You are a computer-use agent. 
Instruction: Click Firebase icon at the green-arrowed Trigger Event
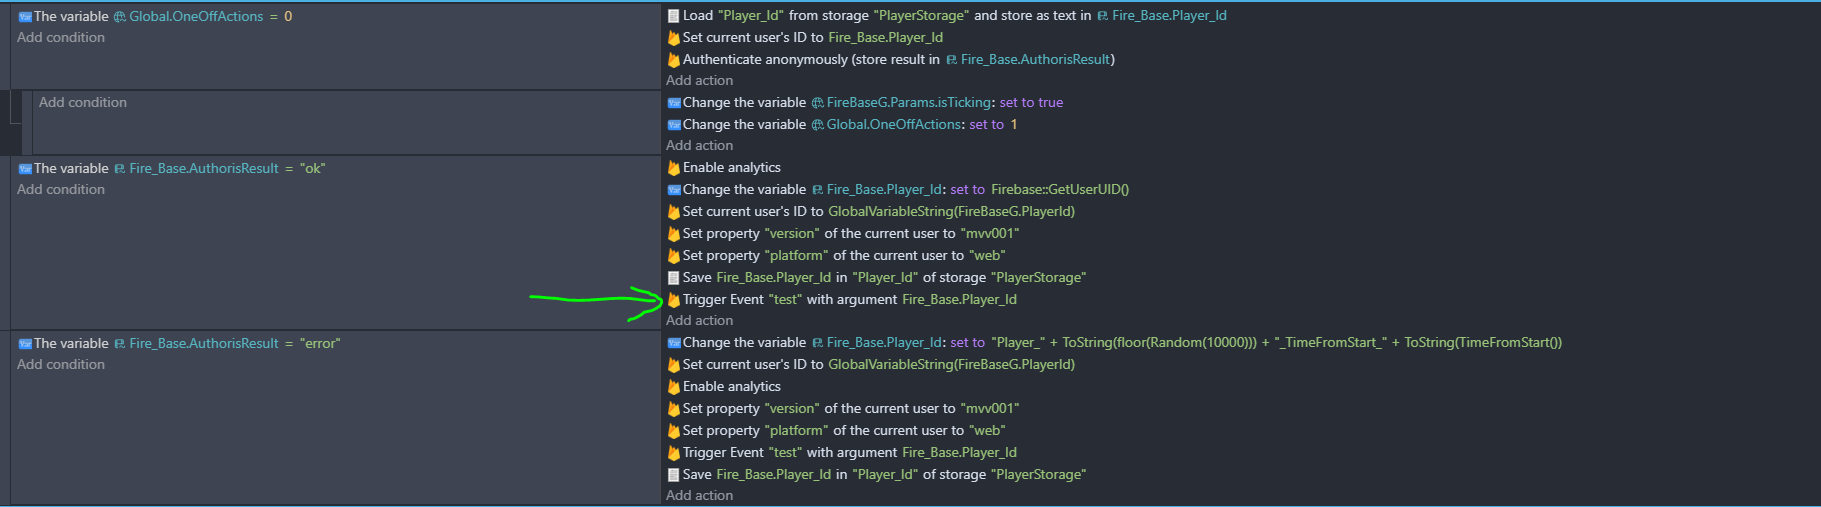pyautogui.click(x=674, y=300)
